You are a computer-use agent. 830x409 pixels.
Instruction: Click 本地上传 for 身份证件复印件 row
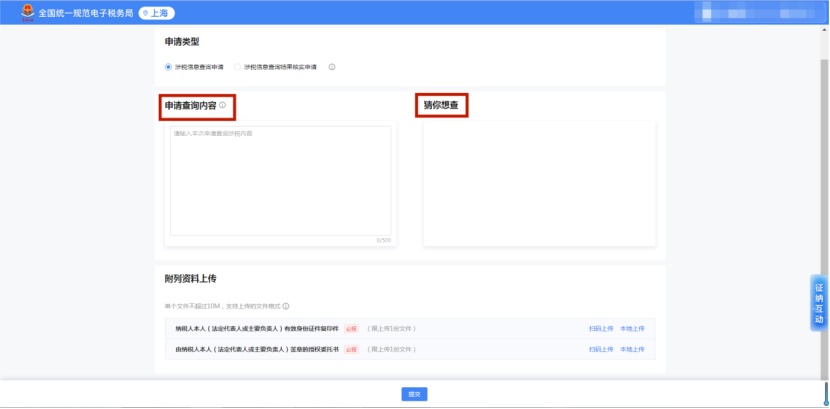632,328
